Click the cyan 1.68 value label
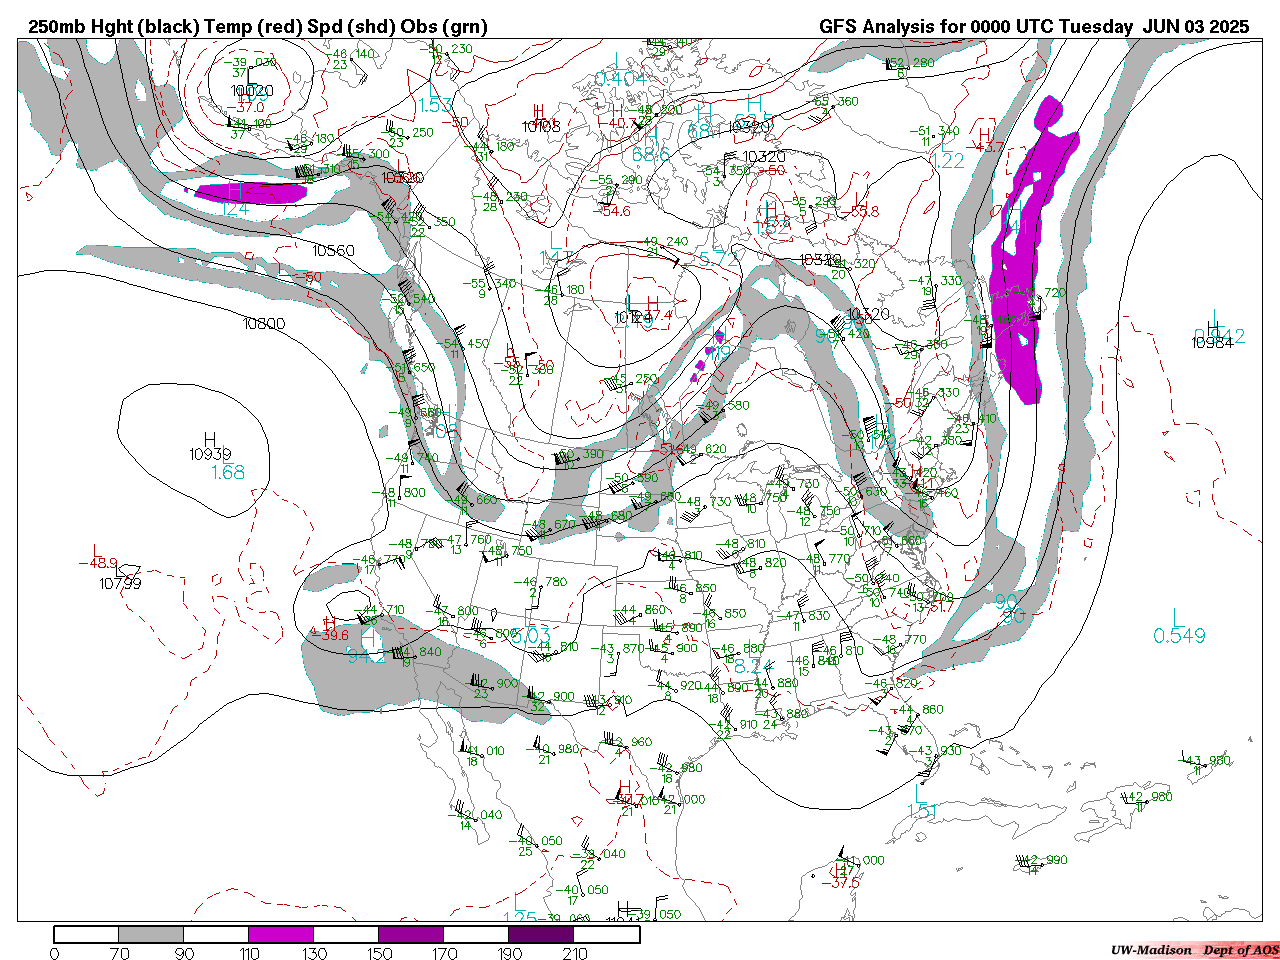Viewport: 1280px width, 960px height. (x=227, y=472)
